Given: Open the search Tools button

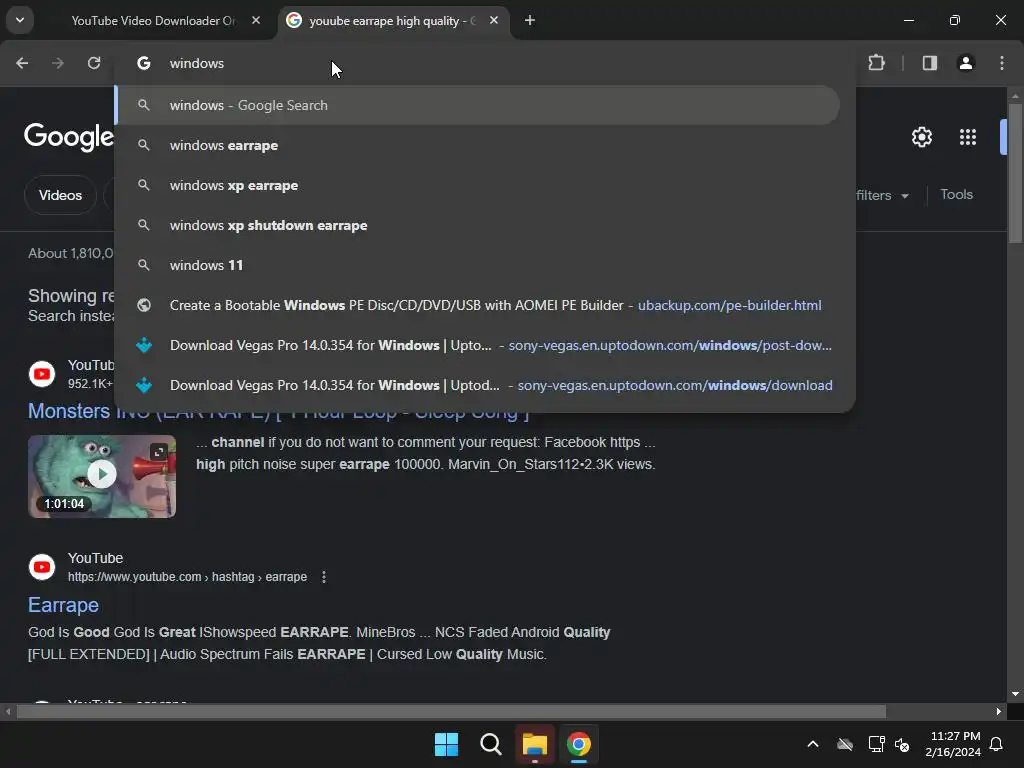Looking at the screenshot, I should [956, 195].
